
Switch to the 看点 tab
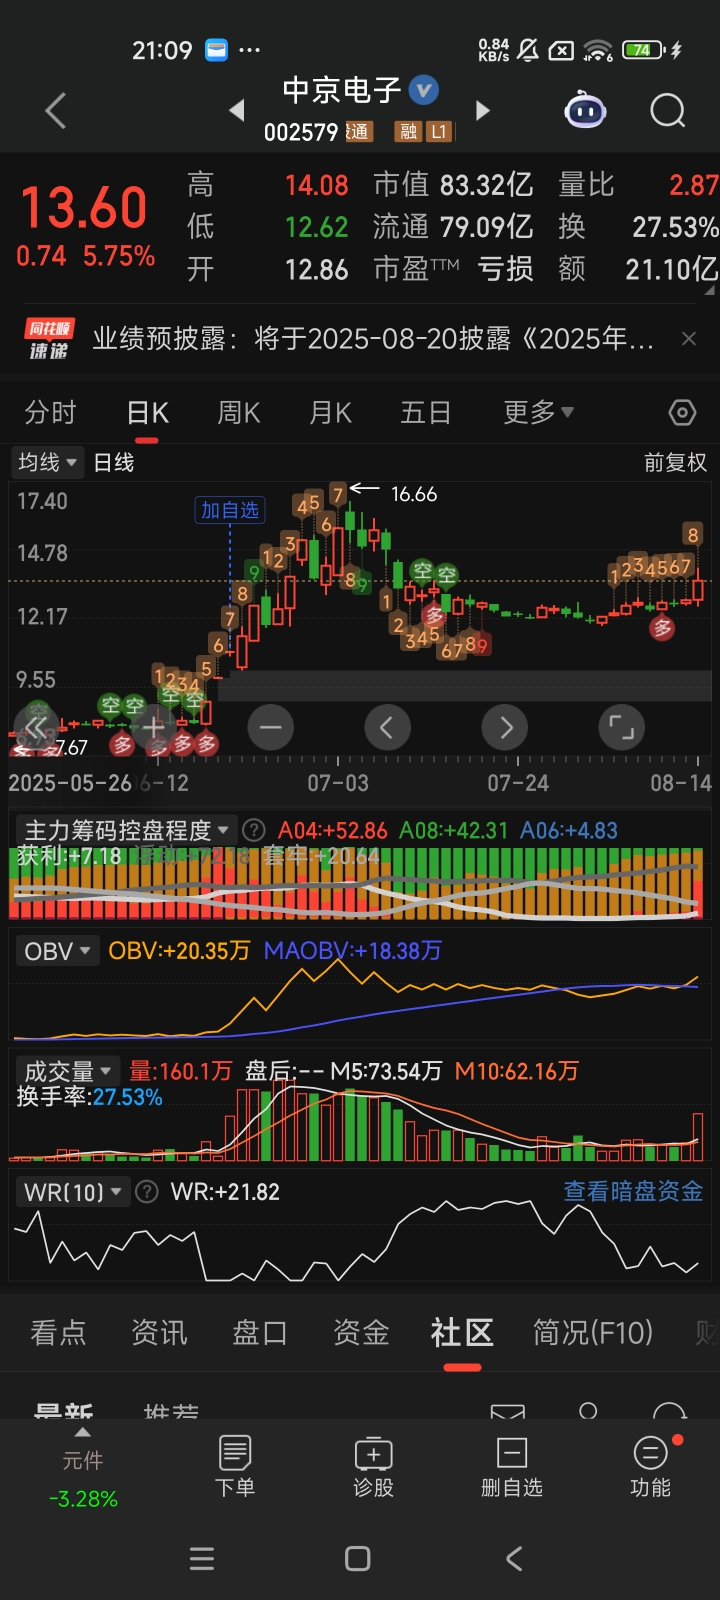(58, 1332)
